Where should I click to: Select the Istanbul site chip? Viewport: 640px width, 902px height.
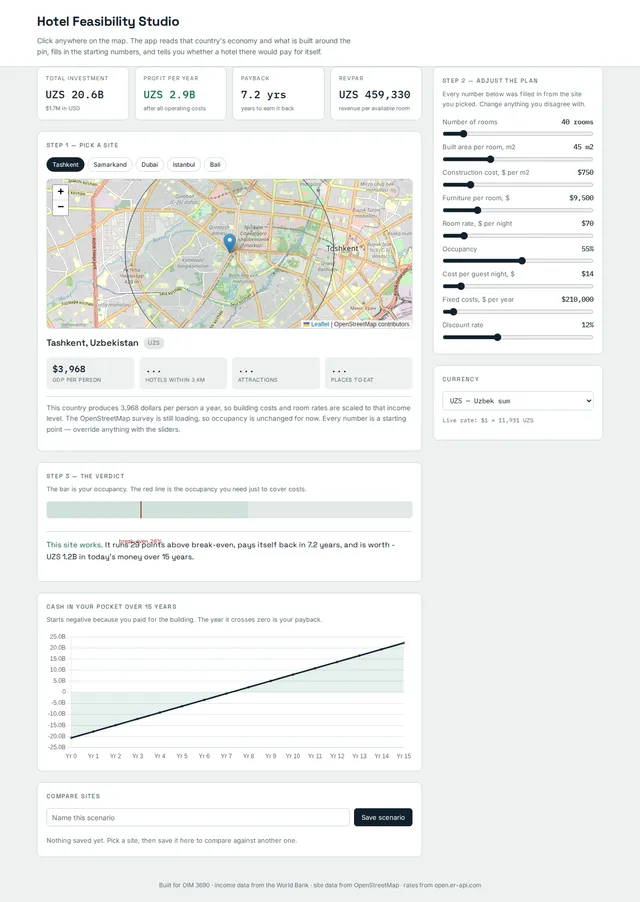184,165
